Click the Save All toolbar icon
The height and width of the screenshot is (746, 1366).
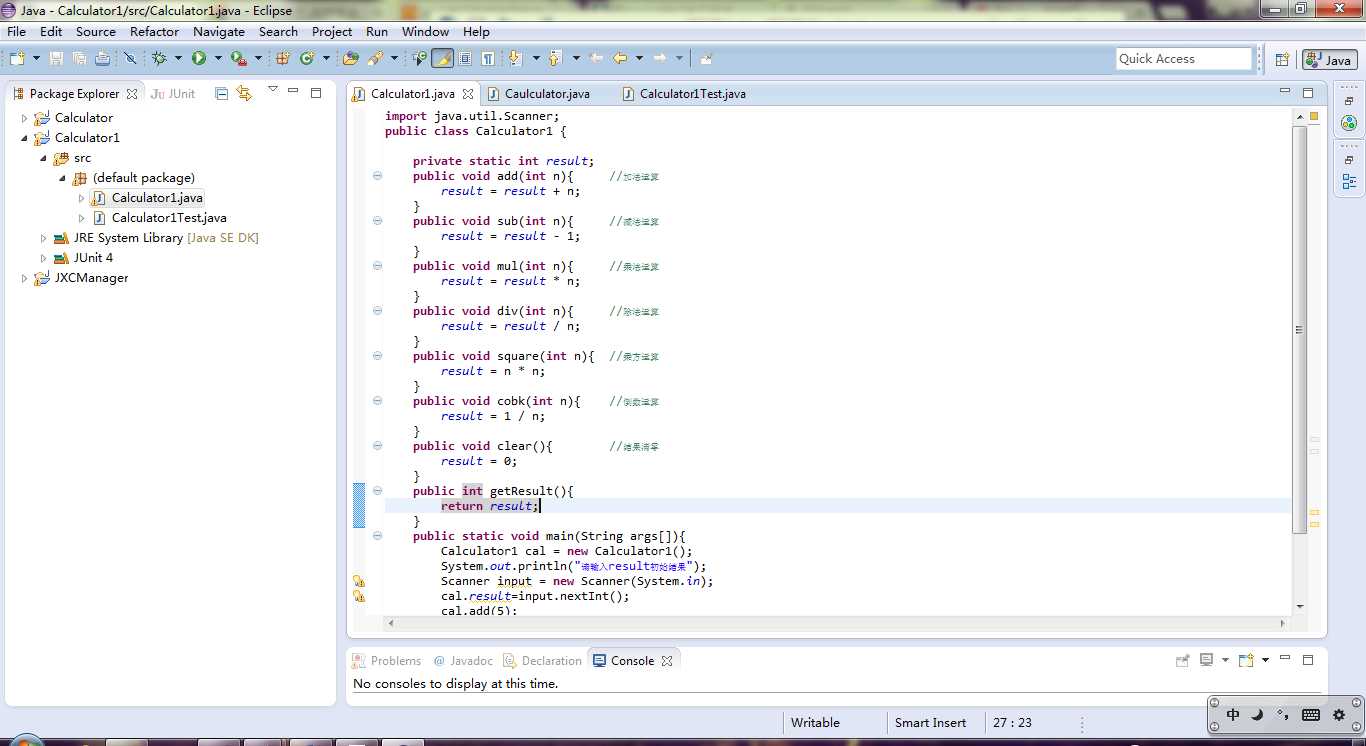(x=79, y=58)
